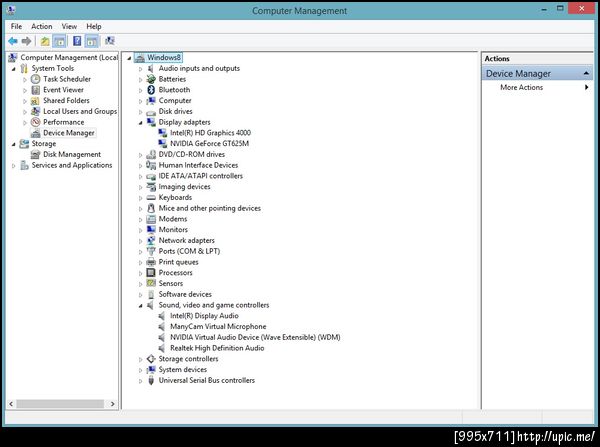Collapse the Device Manager actions section

click(x=586, y=73)
